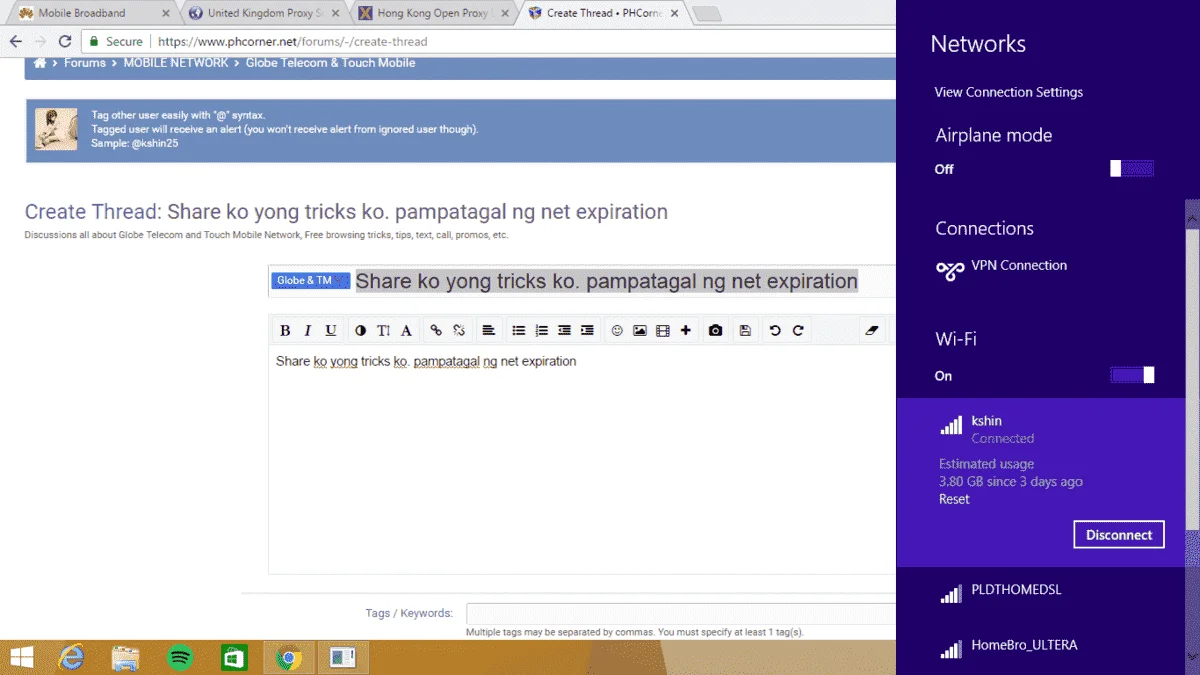Disconnect from the kshin network
The height and width of the screenshot is (675, 1200).
click(x=1119, y=535)
